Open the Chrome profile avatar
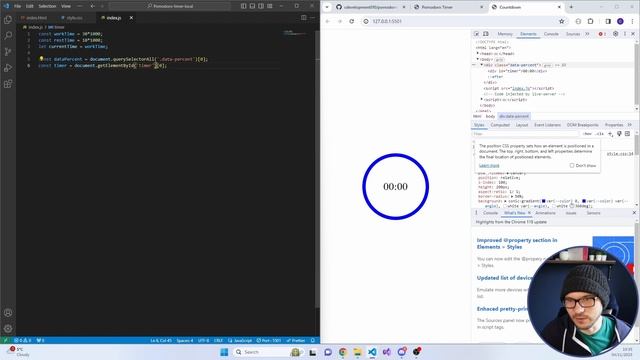The height and width of the screenshot is (360, 640). (x=620, y=21)
